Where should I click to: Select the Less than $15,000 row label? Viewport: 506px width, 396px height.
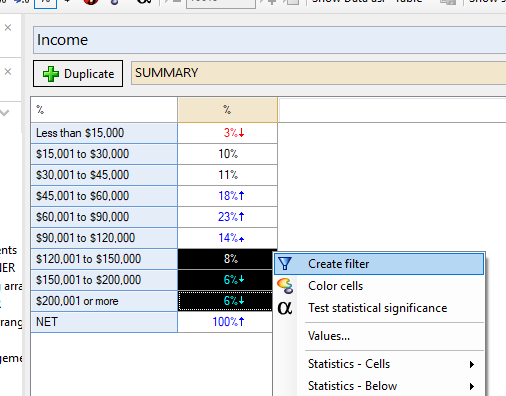point(104,133)
